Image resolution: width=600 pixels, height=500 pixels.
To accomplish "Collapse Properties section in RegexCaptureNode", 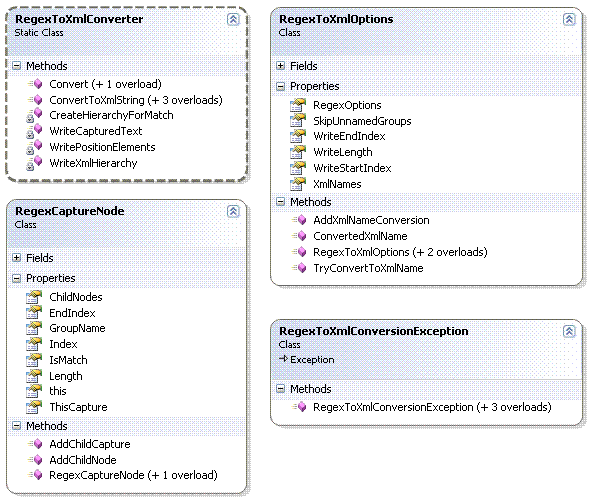I will [x=16, y=279].
